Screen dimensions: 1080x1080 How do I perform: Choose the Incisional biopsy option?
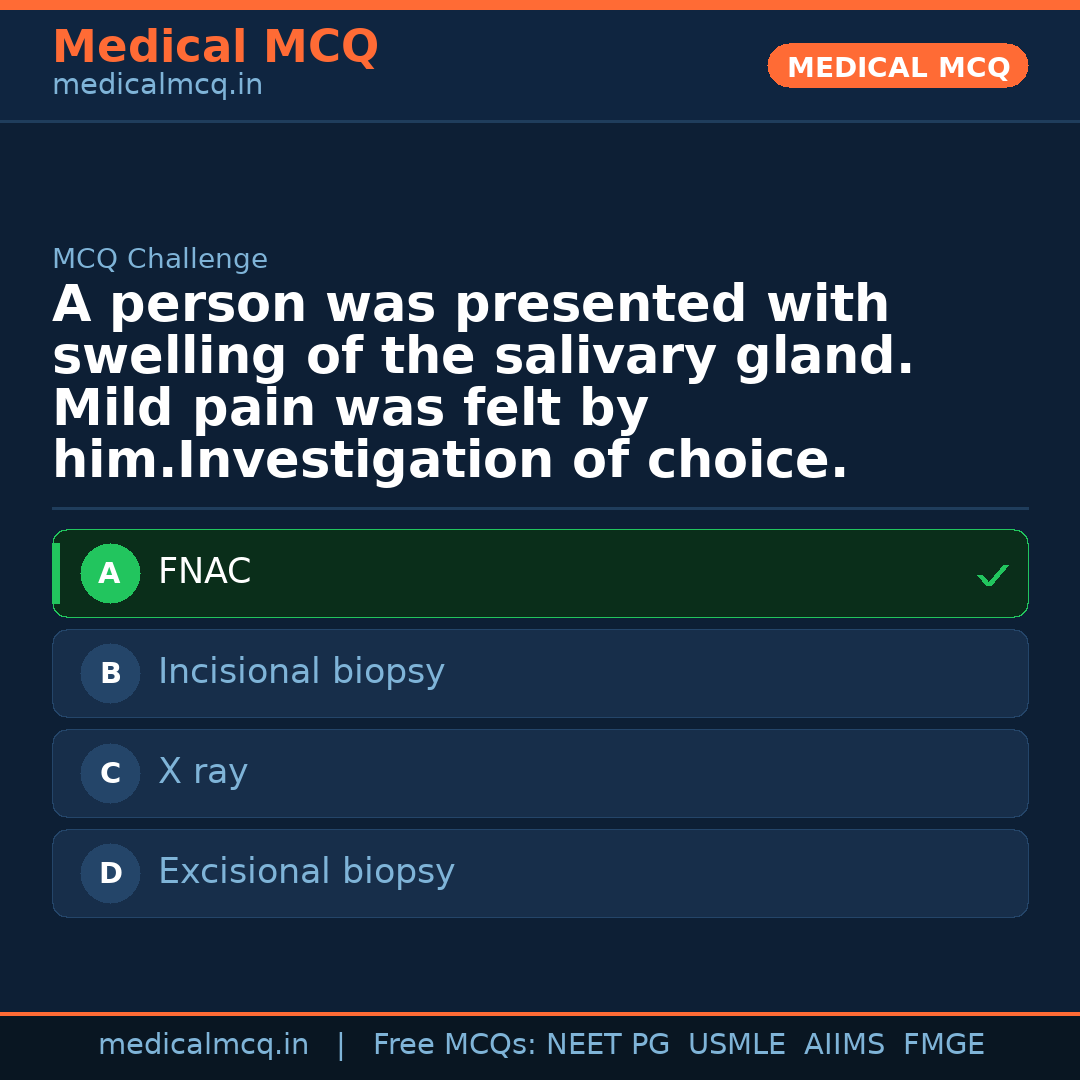pos(540,674)
